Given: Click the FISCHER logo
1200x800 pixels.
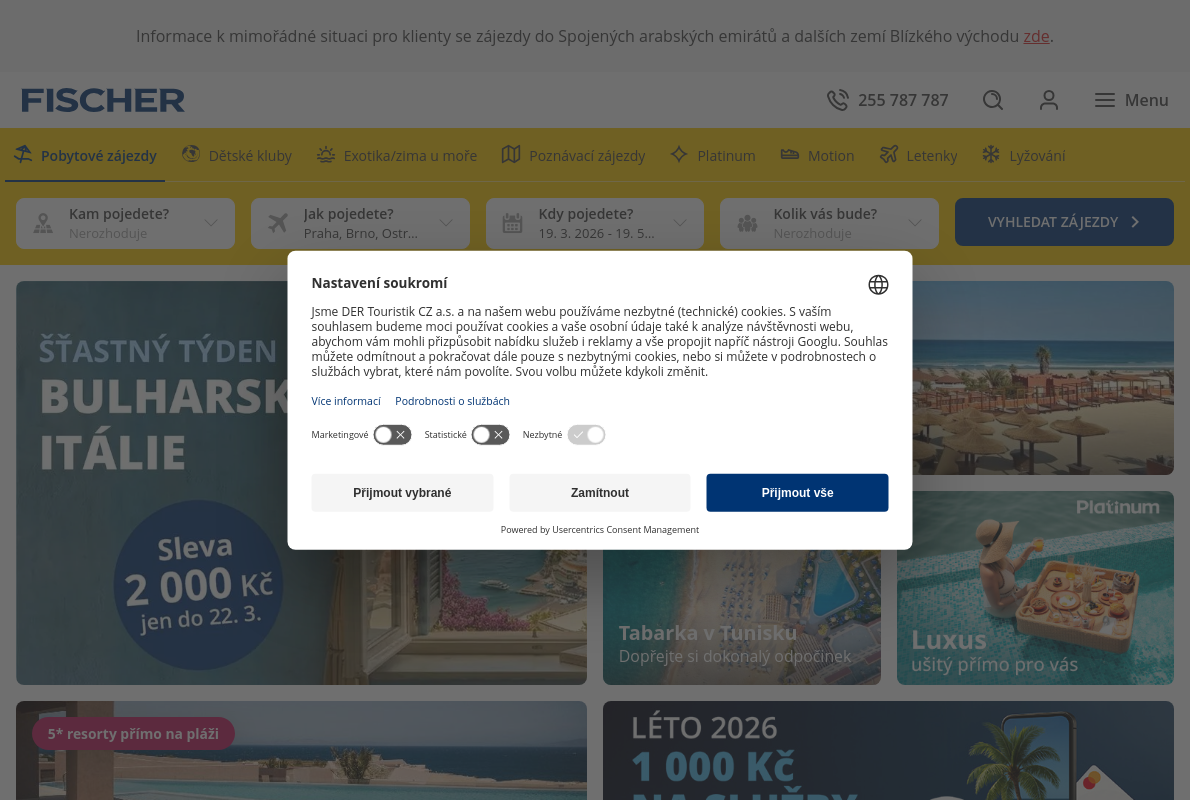Looking at the screenshot, I should click(103, 100).
